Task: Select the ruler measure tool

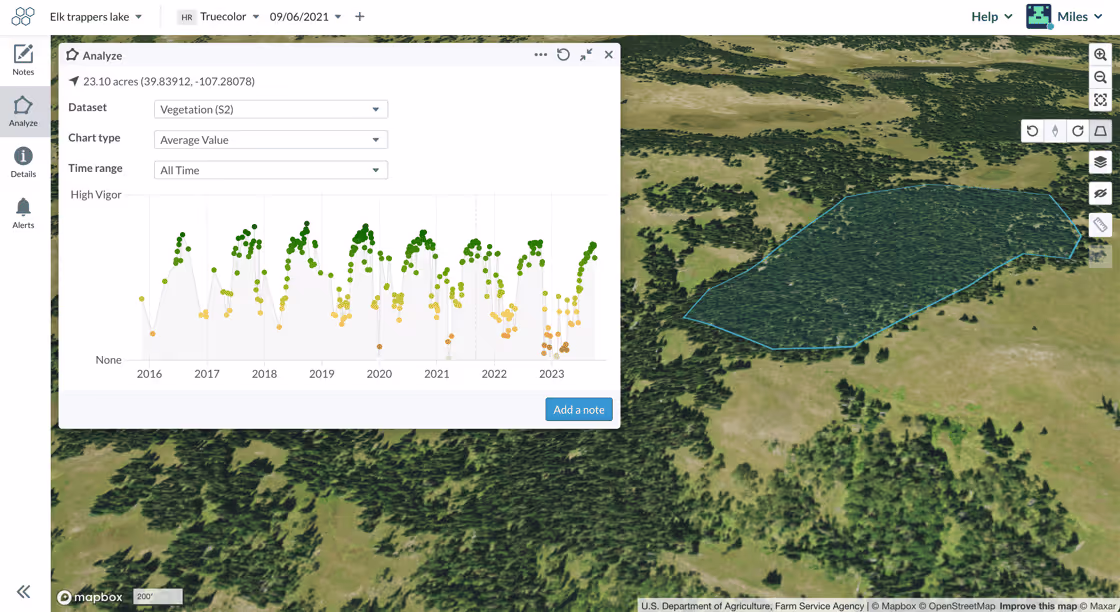Action: 1100,225
